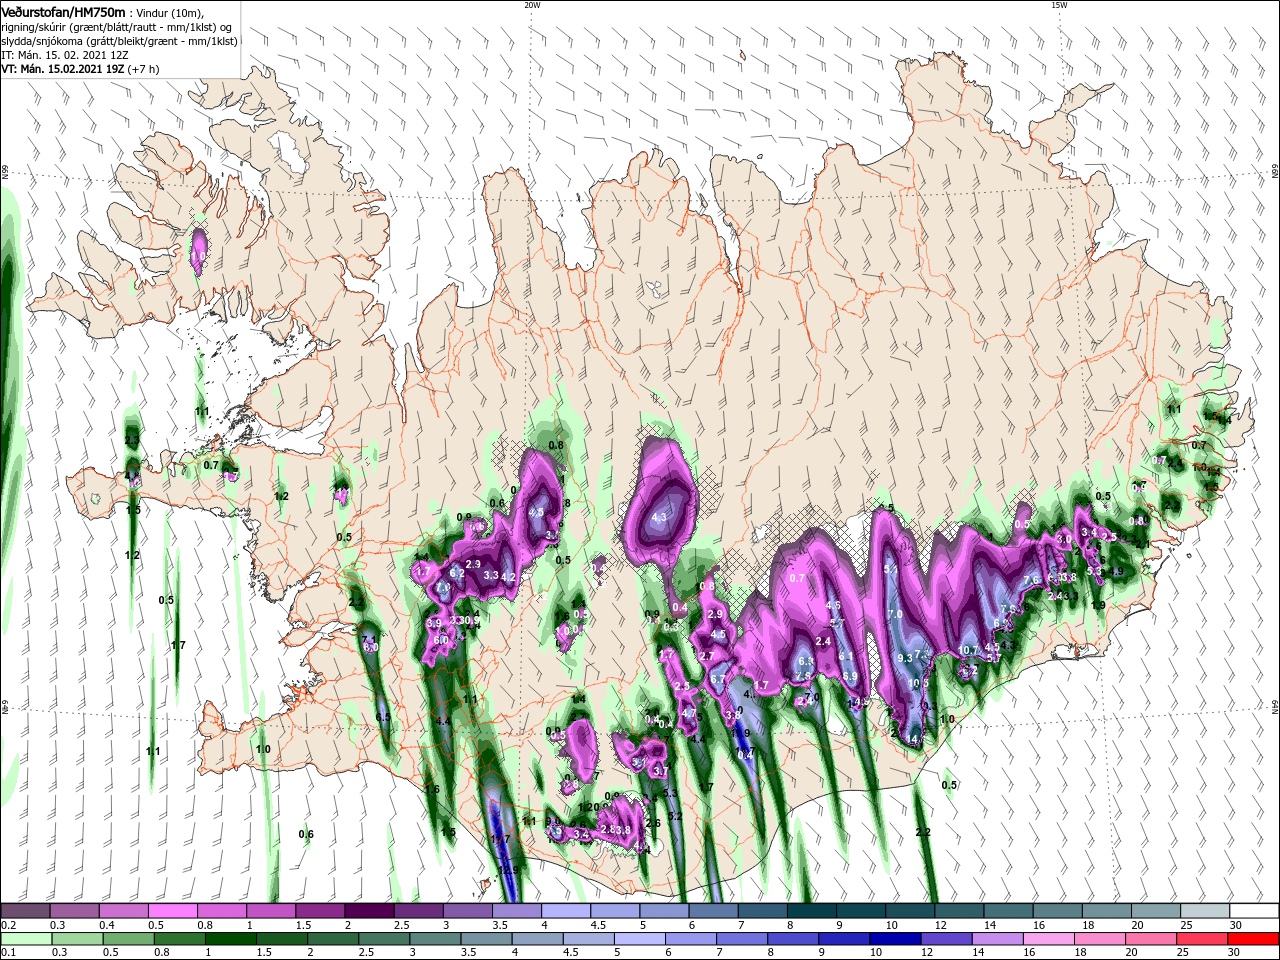The height and width of the screenshot is (960, 1280).
Task: Click the 'VT: Mán. 15.02.2021 19Z (+7 h)' line
Action: pyautogui.click(x=79, y=69)
